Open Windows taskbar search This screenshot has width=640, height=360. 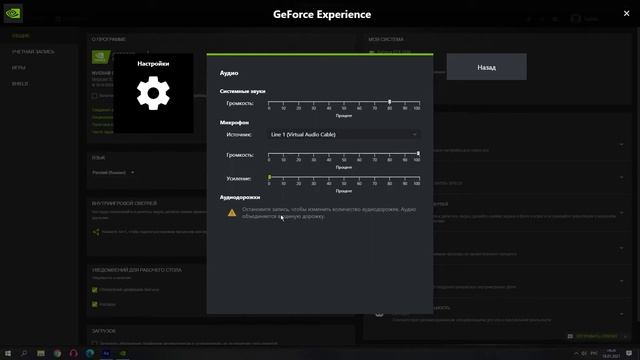click(x=24, y=353)
